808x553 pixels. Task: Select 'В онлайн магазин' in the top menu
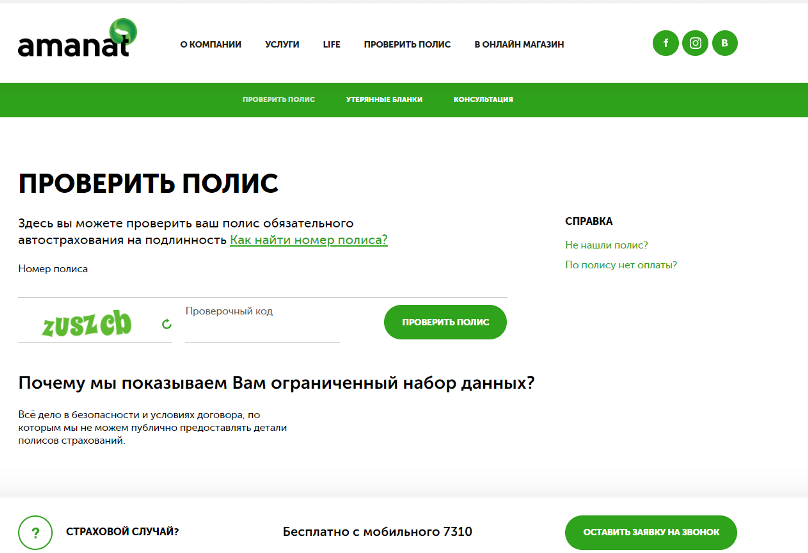pyautogui.click(x=519, y=45)
